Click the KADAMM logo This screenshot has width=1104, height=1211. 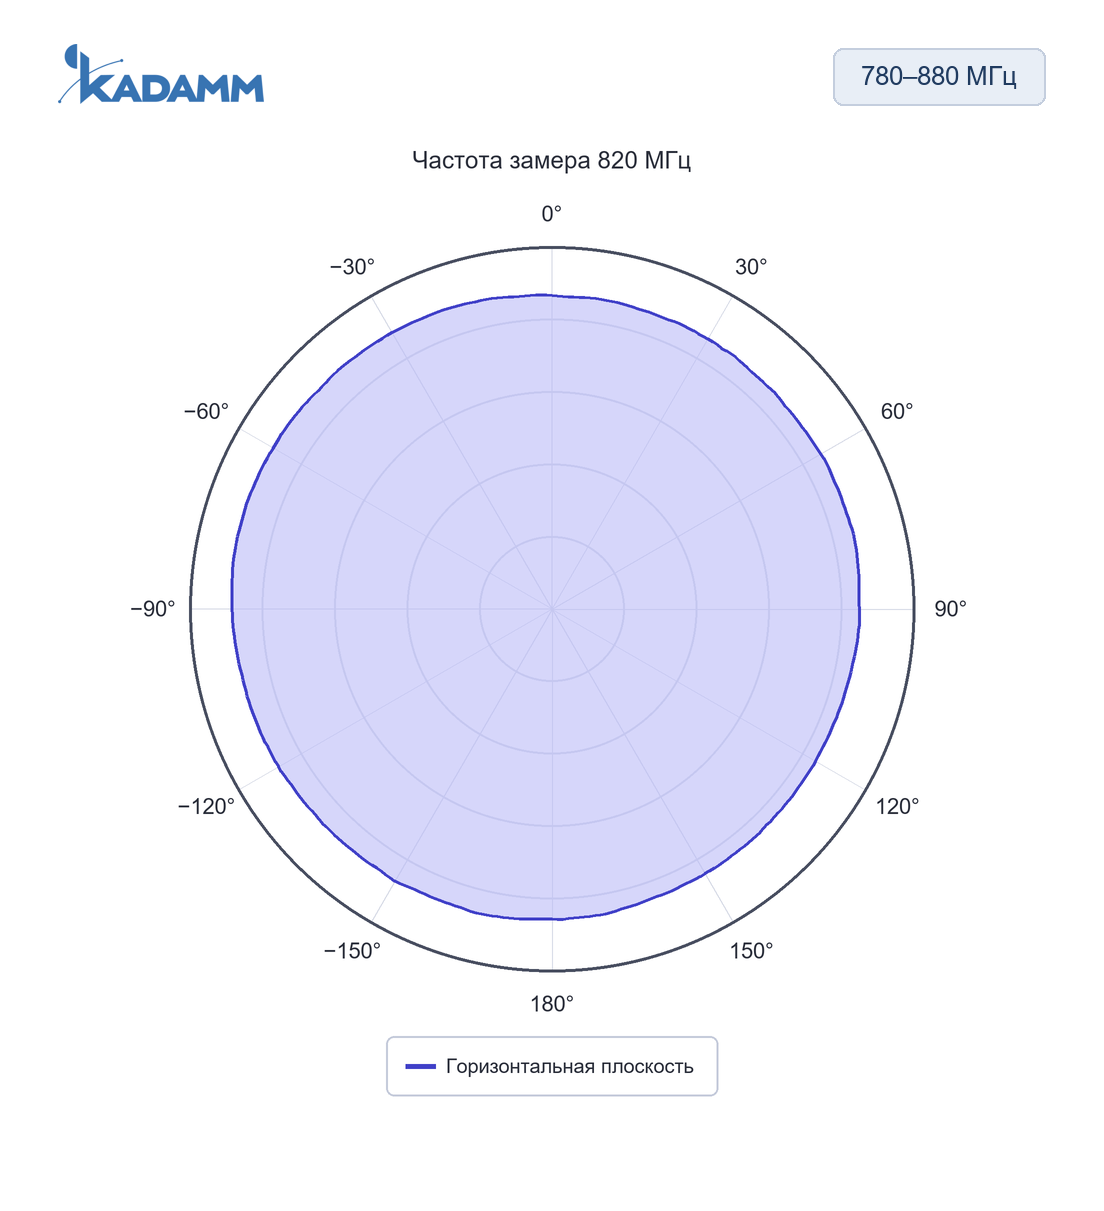point(161,75)
